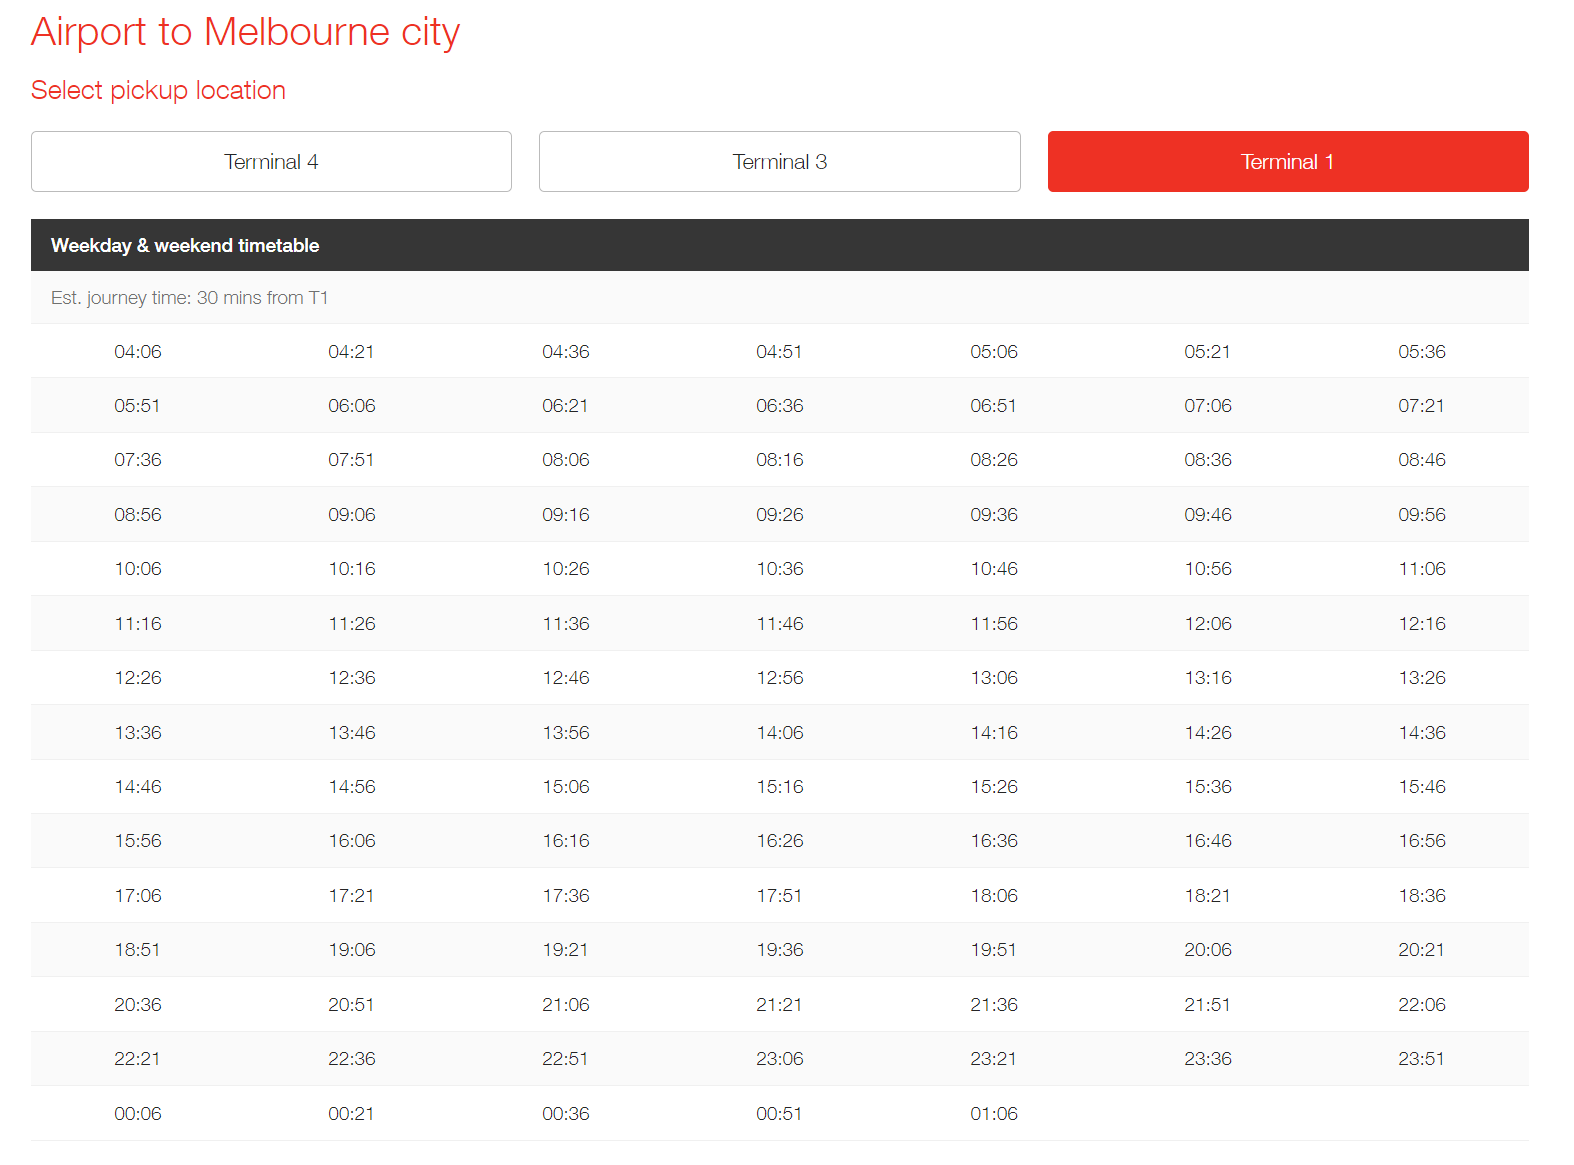Select the 12:56 timetable entry

[780, 678]
